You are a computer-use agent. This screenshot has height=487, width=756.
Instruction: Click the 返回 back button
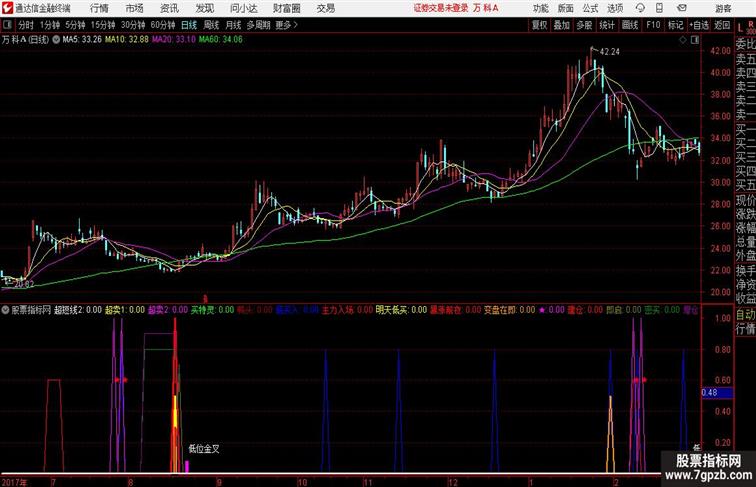(x=722, y=25)
